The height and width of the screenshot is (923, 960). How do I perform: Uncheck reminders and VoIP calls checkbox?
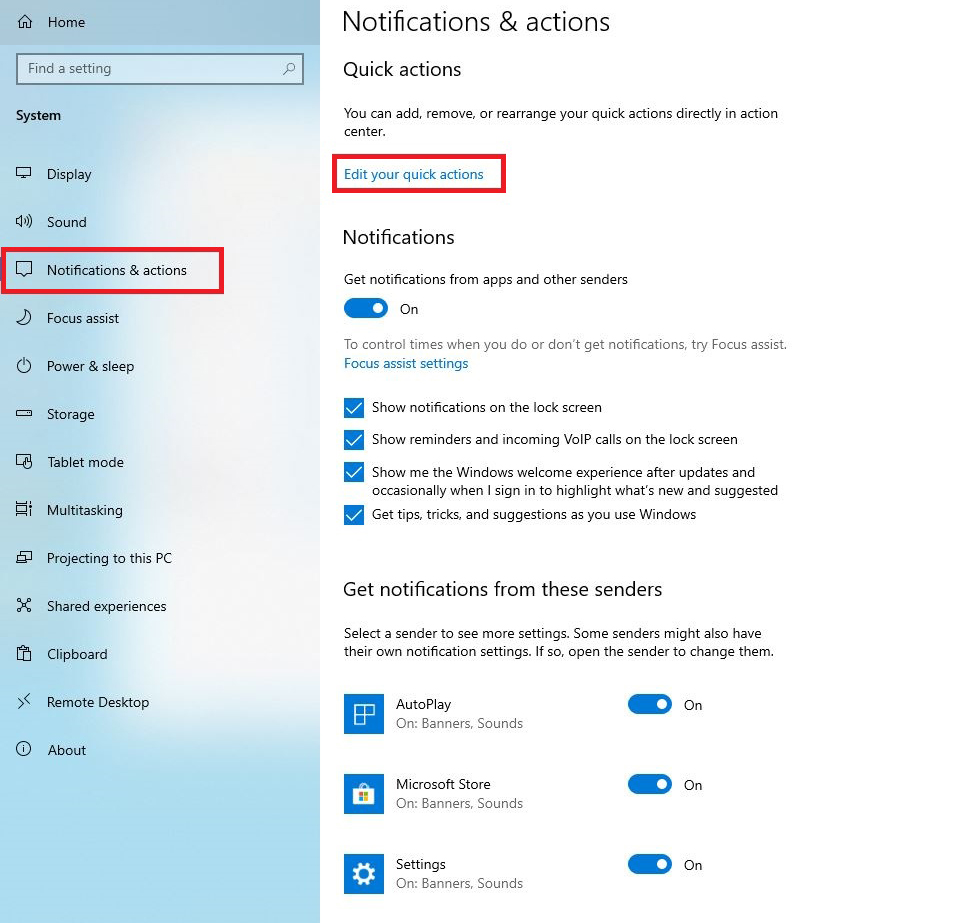point(354,440)
